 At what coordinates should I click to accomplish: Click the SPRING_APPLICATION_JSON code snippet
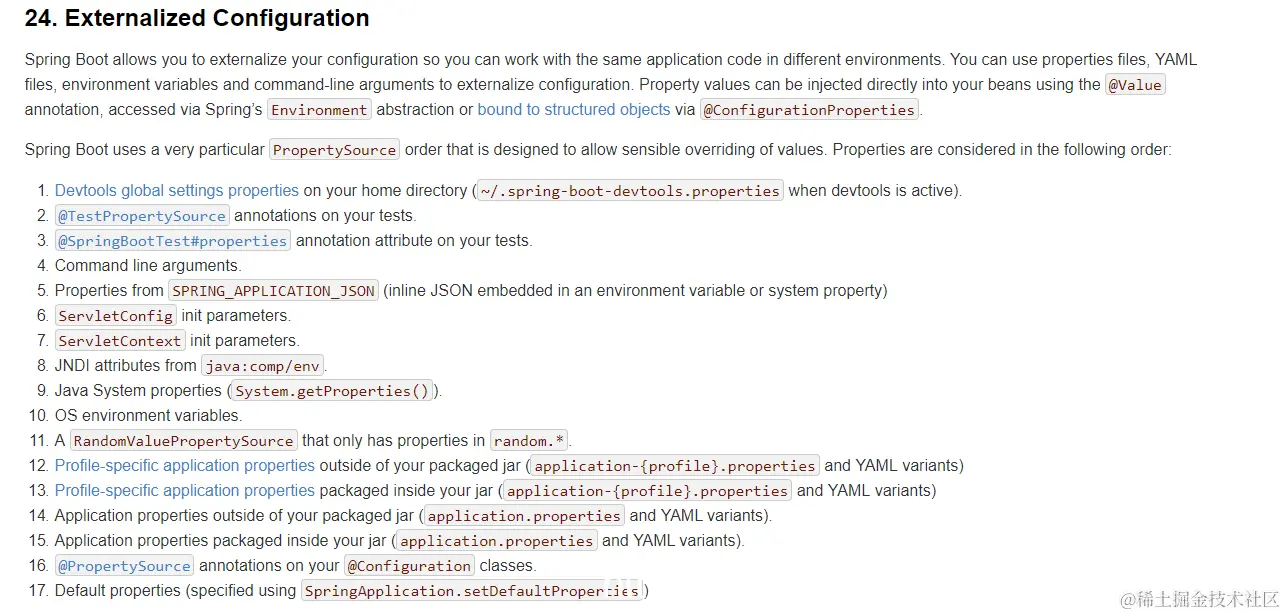pos(273,291)
